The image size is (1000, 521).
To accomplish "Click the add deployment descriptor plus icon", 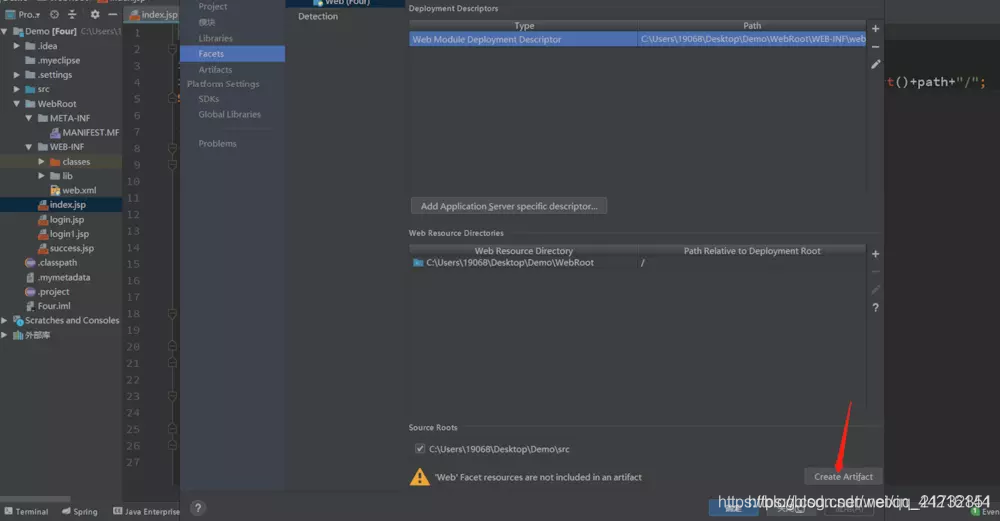I will 876,29.
